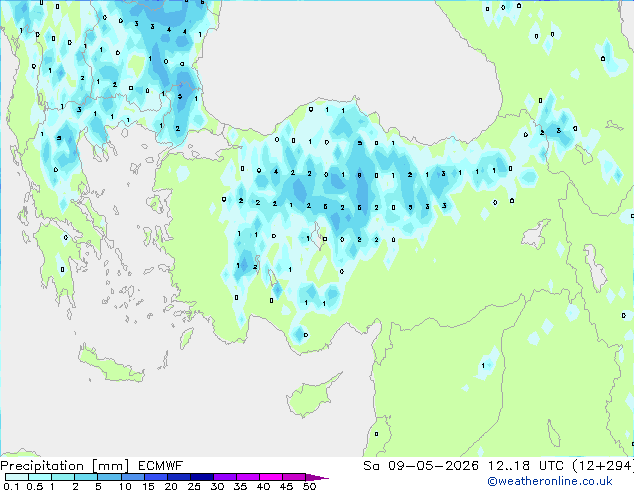Click the "50" legend value label

click(x=309, y=486)
